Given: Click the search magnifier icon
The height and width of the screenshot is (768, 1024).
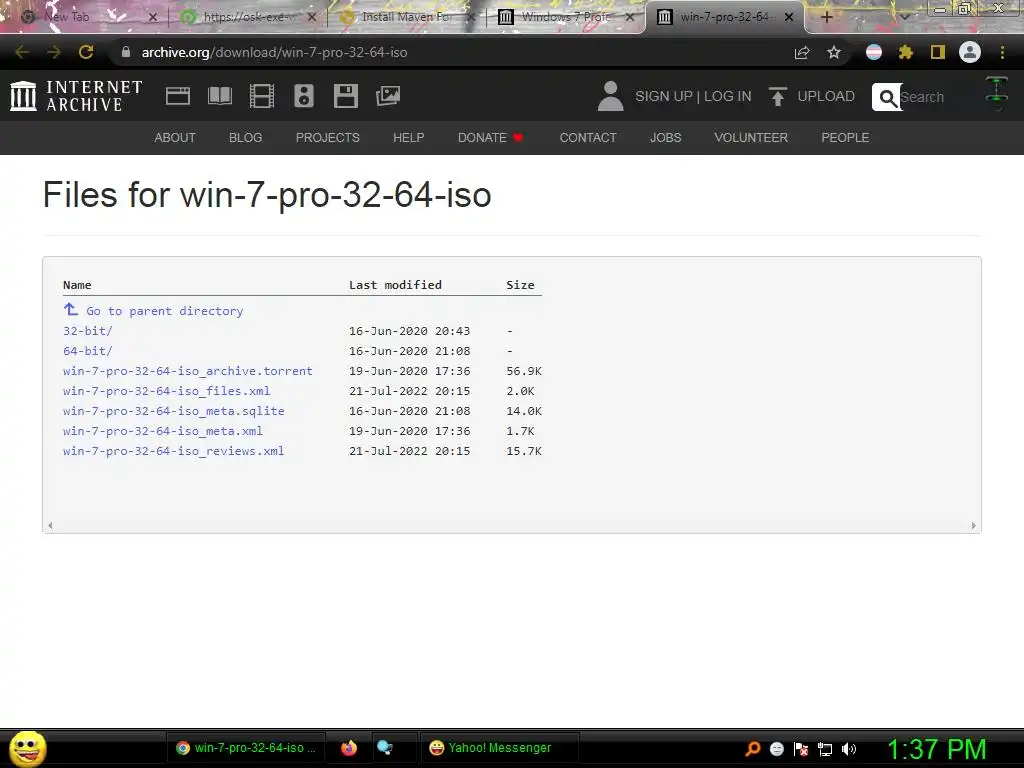Looking at the screenshot, I should (x=887, y=97).
